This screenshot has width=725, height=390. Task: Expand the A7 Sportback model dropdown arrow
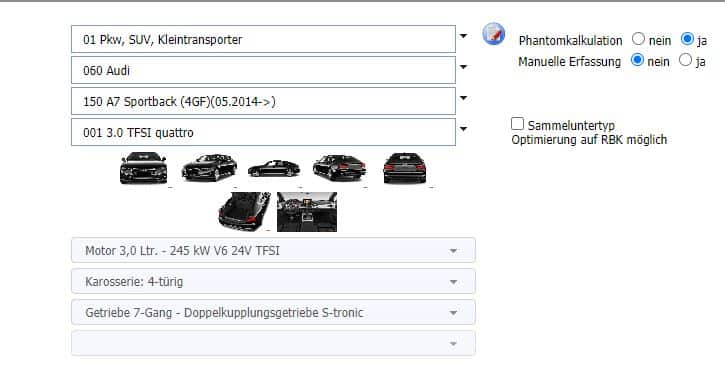[463, 98]
